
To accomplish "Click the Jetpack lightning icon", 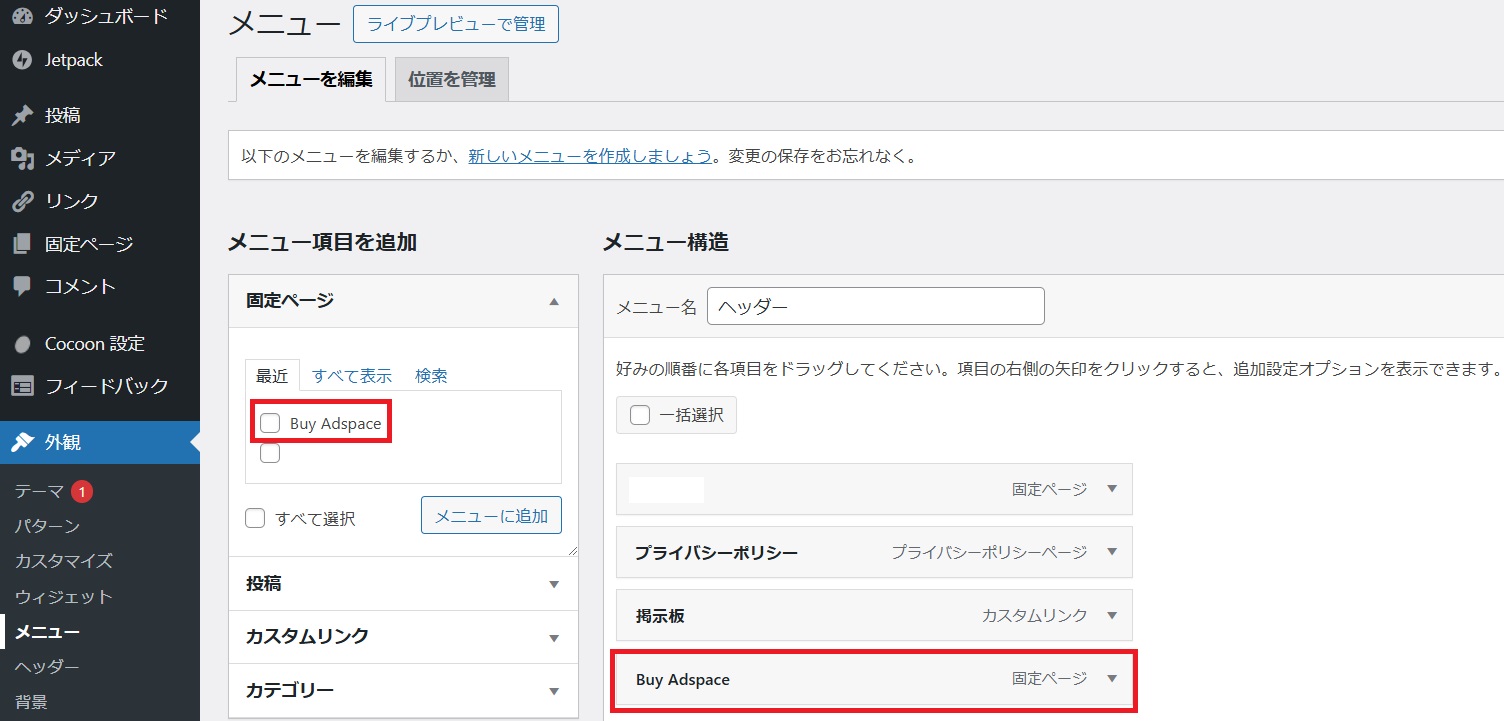I will (x=22, y=60).
